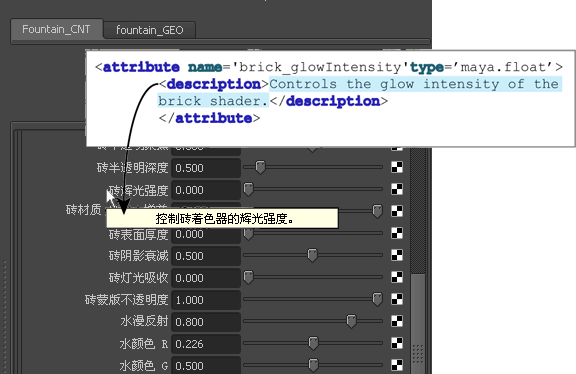Open checker map button for 水漫反射 row
This screenshot has width=576, height=374.
397,321
